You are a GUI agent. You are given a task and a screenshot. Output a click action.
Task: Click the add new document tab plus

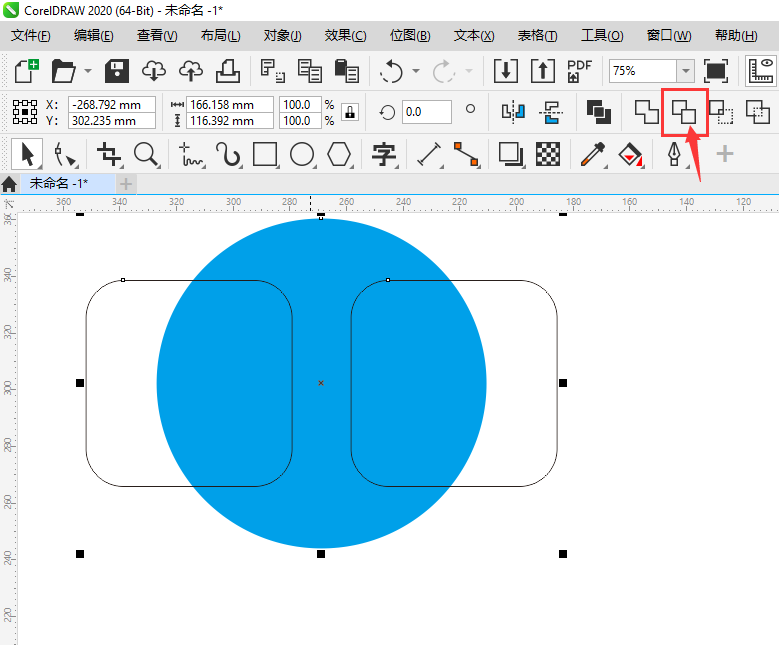[126, 184]
